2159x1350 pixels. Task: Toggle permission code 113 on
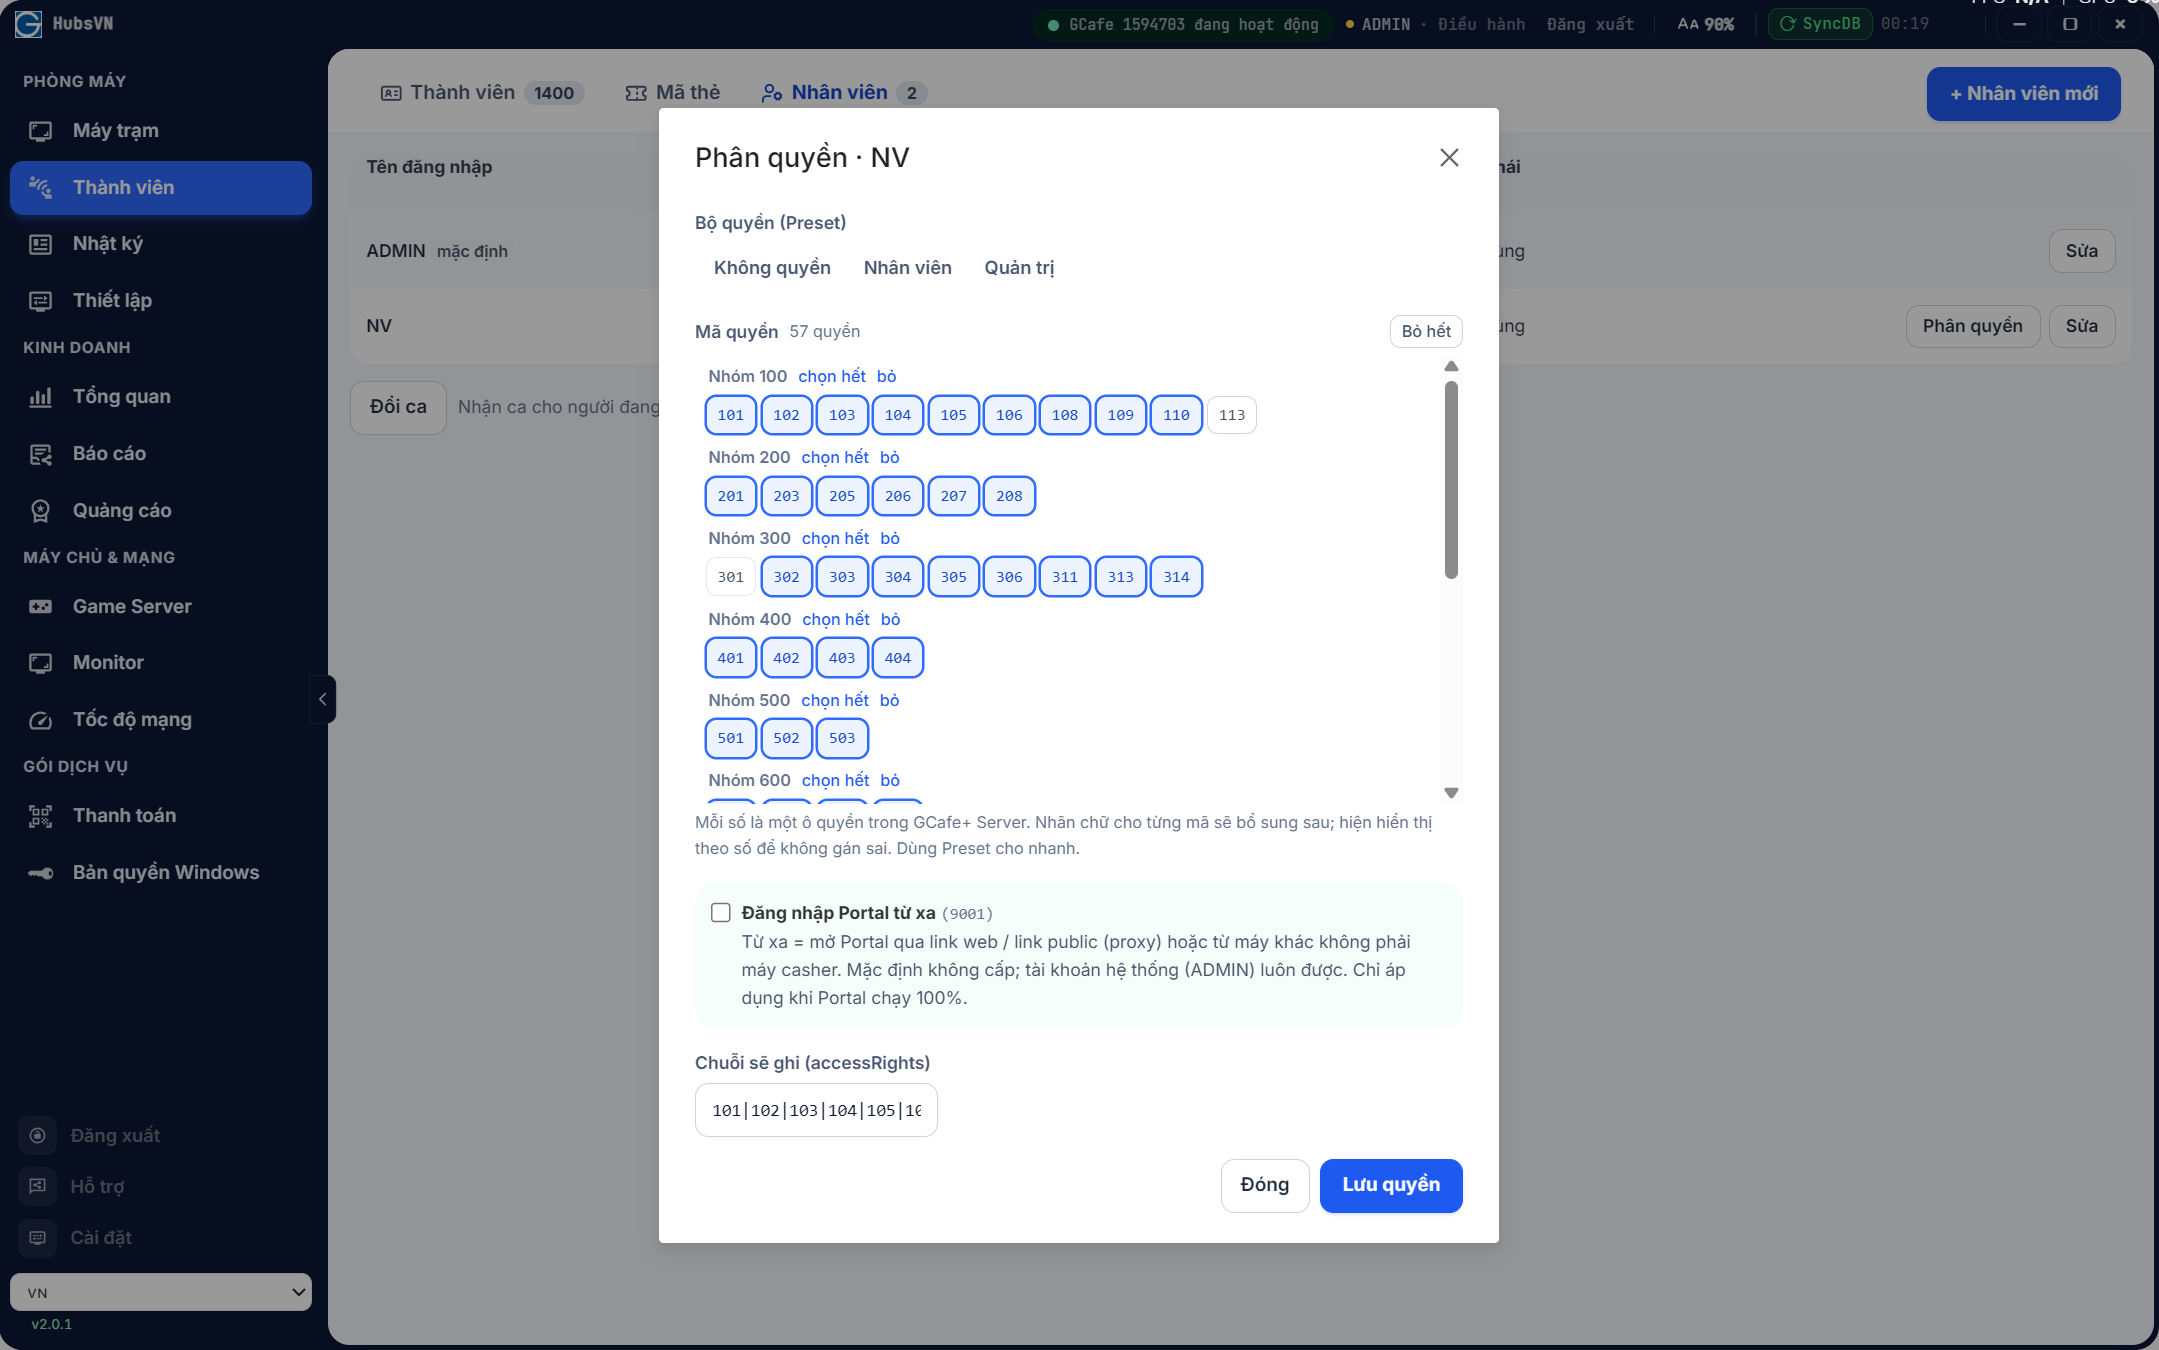pyautogui.click(x=1232, y=415)
